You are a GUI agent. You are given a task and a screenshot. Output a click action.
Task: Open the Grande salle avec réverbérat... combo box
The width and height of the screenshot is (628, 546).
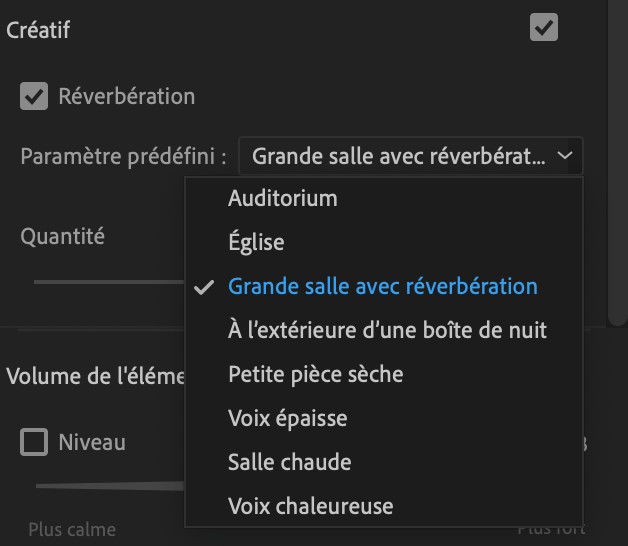(x=411, y=156)
